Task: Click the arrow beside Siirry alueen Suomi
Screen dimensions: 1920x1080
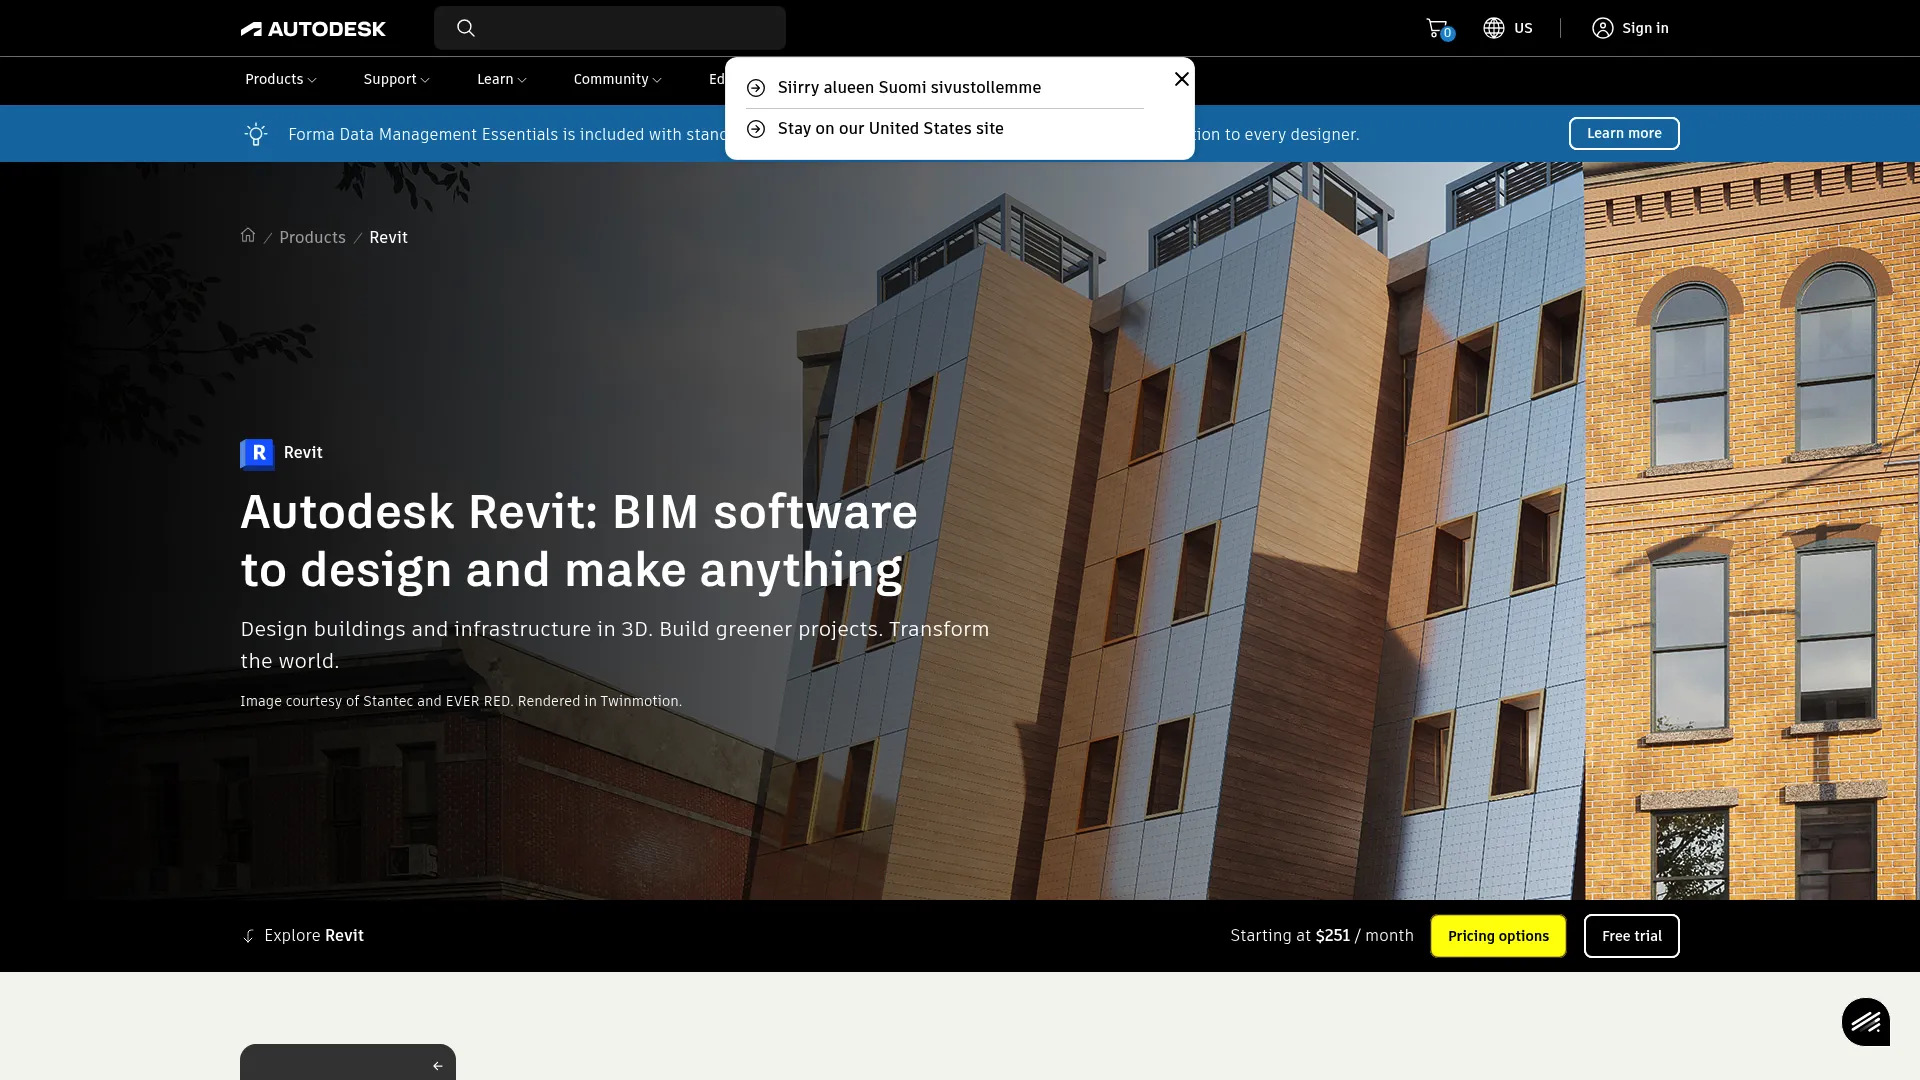Action: click(x=756, y=88)
